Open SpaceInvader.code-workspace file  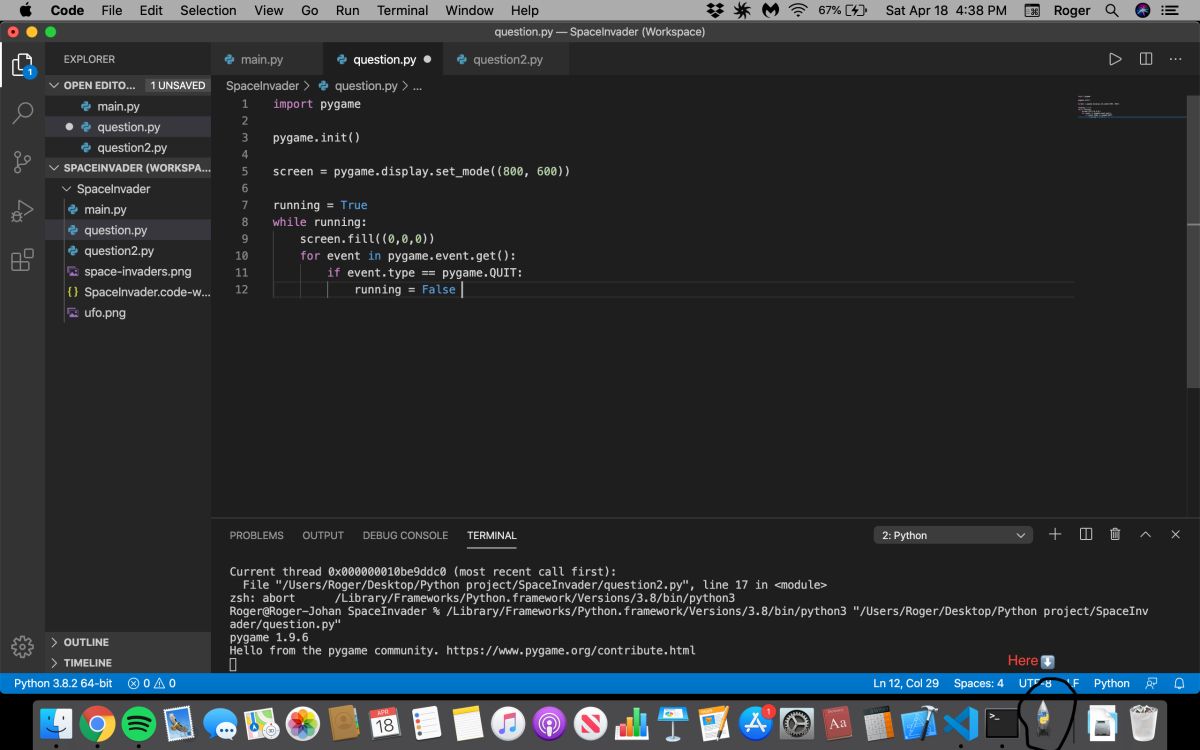(128, 292)
